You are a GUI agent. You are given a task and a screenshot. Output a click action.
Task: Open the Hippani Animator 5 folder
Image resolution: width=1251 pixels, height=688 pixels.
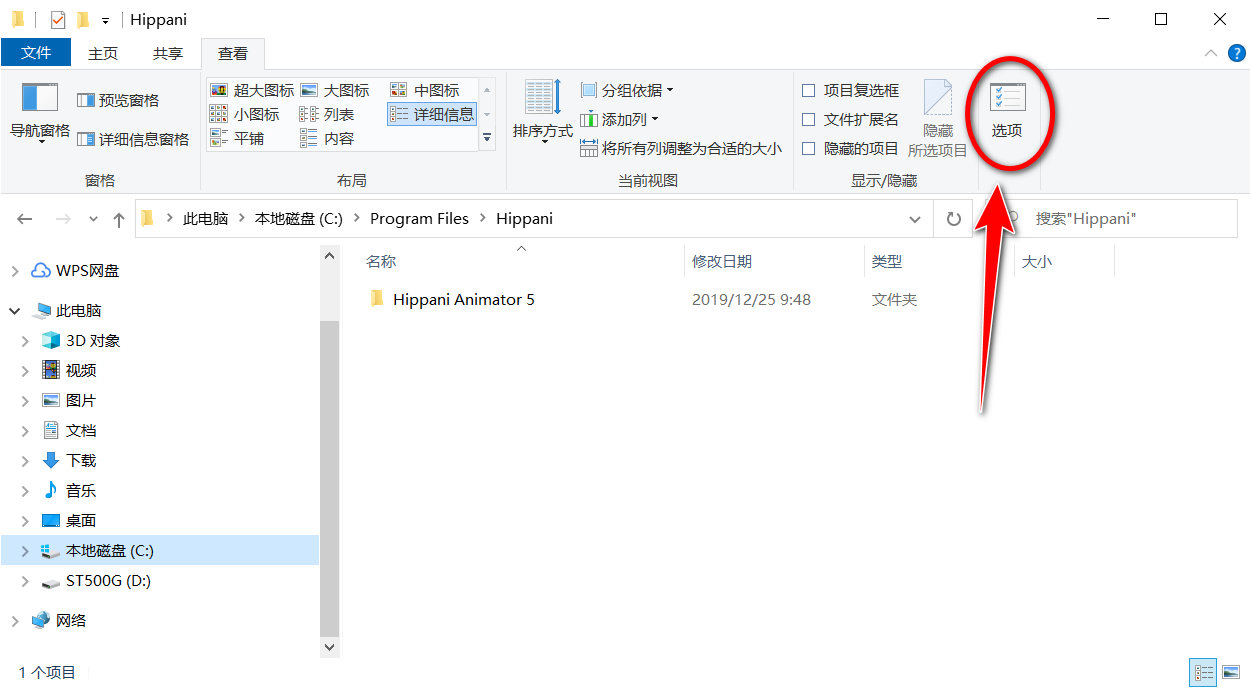[x=463, y=299]
